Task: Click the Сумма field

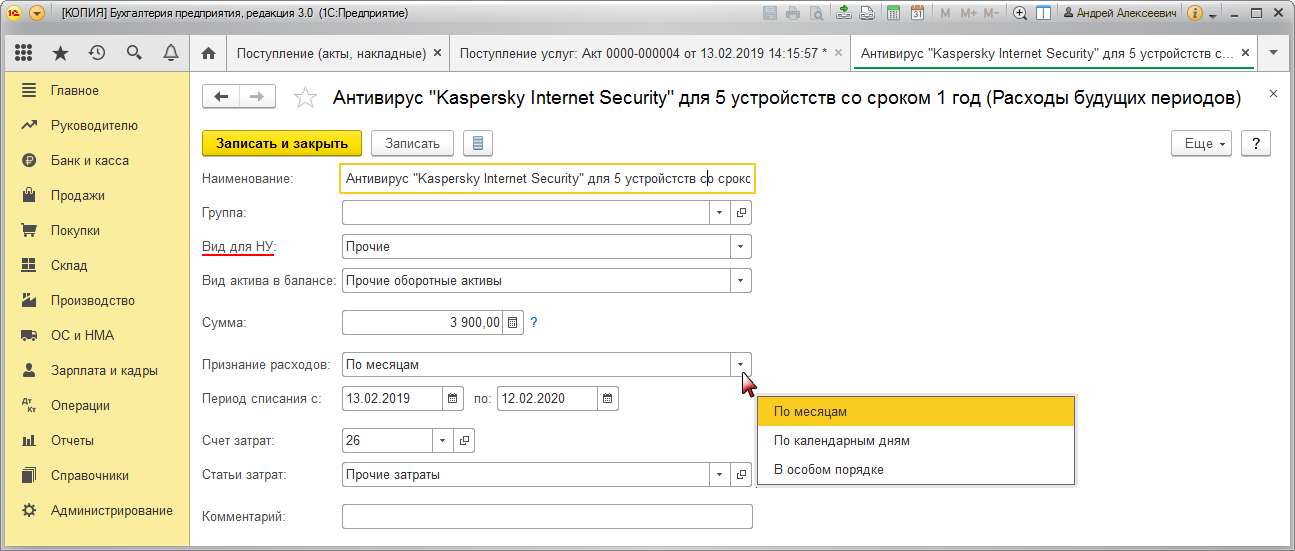Action: [422, 322]
